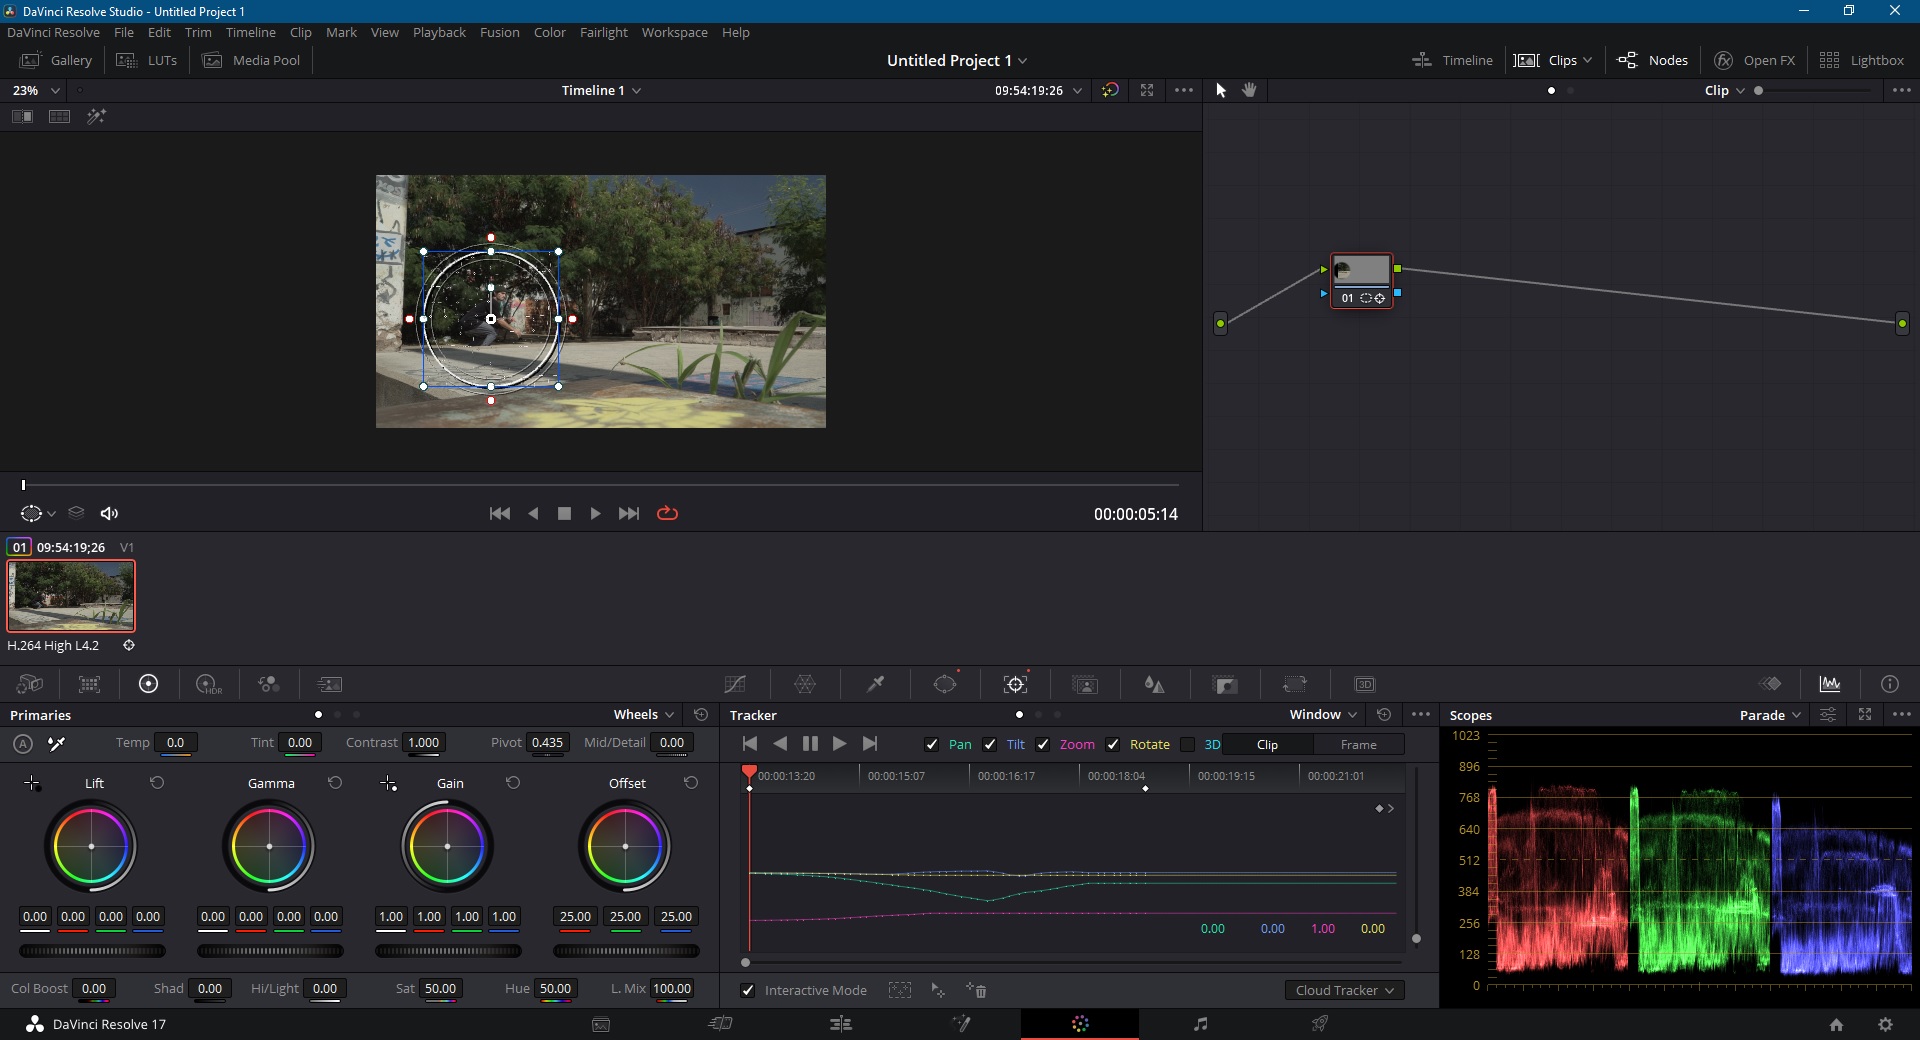1920x1040 pixels.
Task: Open the Qualifier eyedropper palette
Action: point(875,684)
